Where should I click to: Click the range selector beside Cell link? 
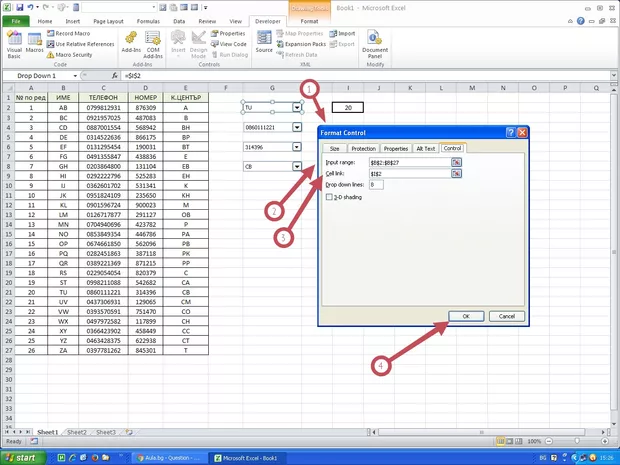[457, 173]
